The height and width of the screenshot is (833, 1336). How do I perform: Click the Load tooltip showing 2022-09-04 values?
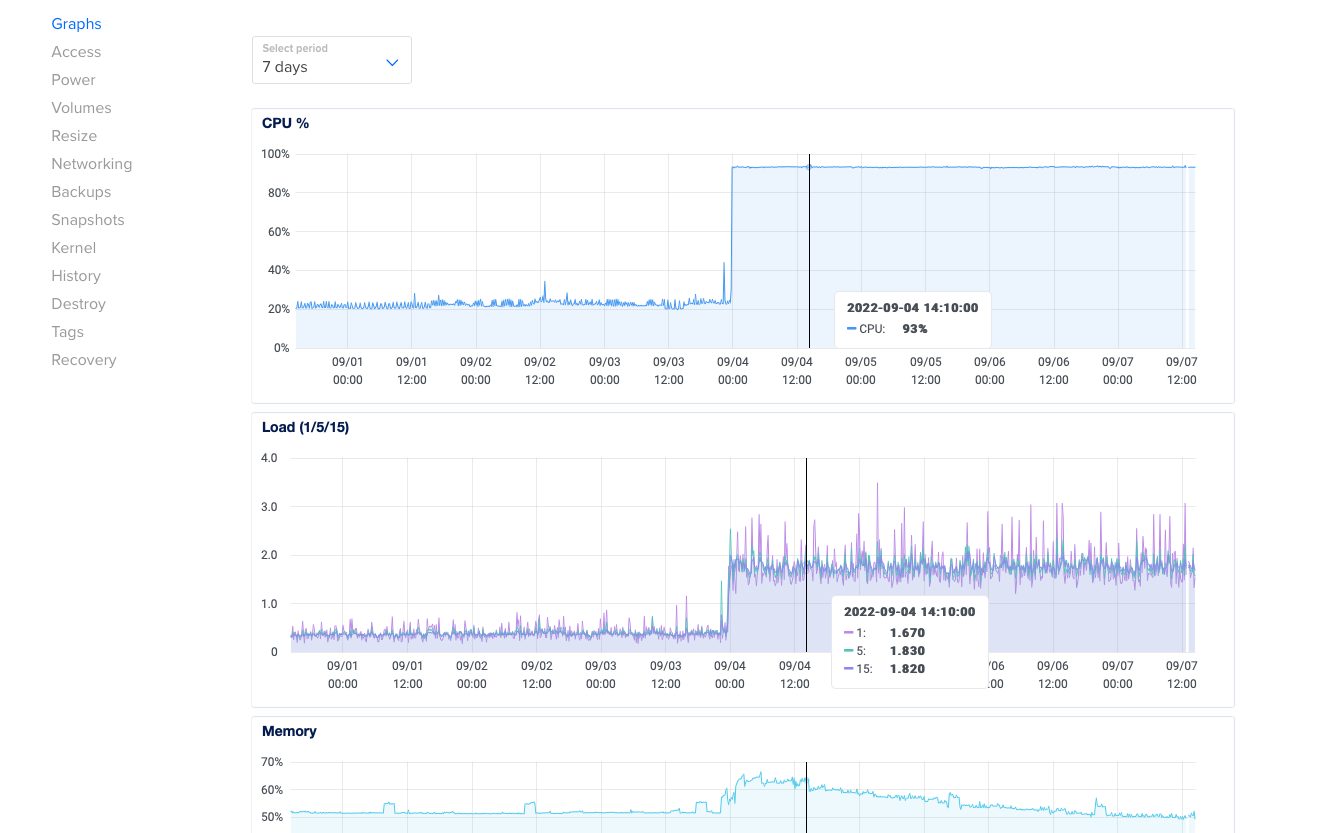[x=910, y=640]
